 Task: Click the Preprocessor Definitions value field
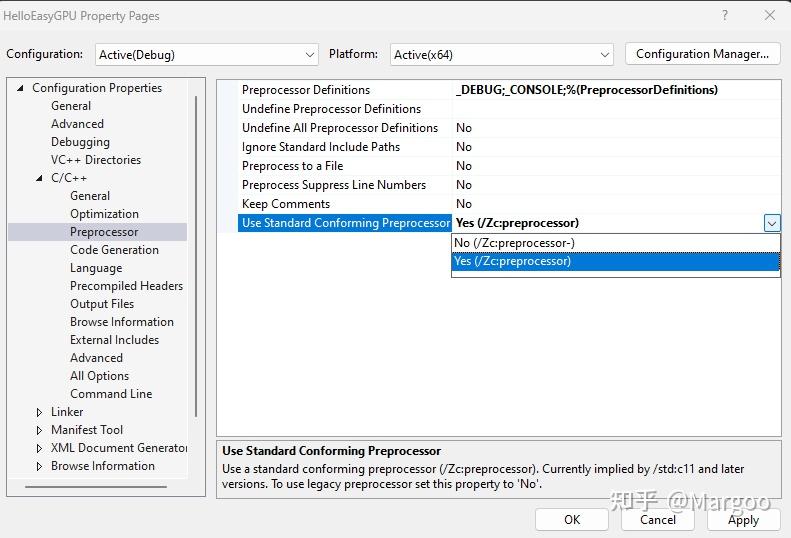[616, 90]
